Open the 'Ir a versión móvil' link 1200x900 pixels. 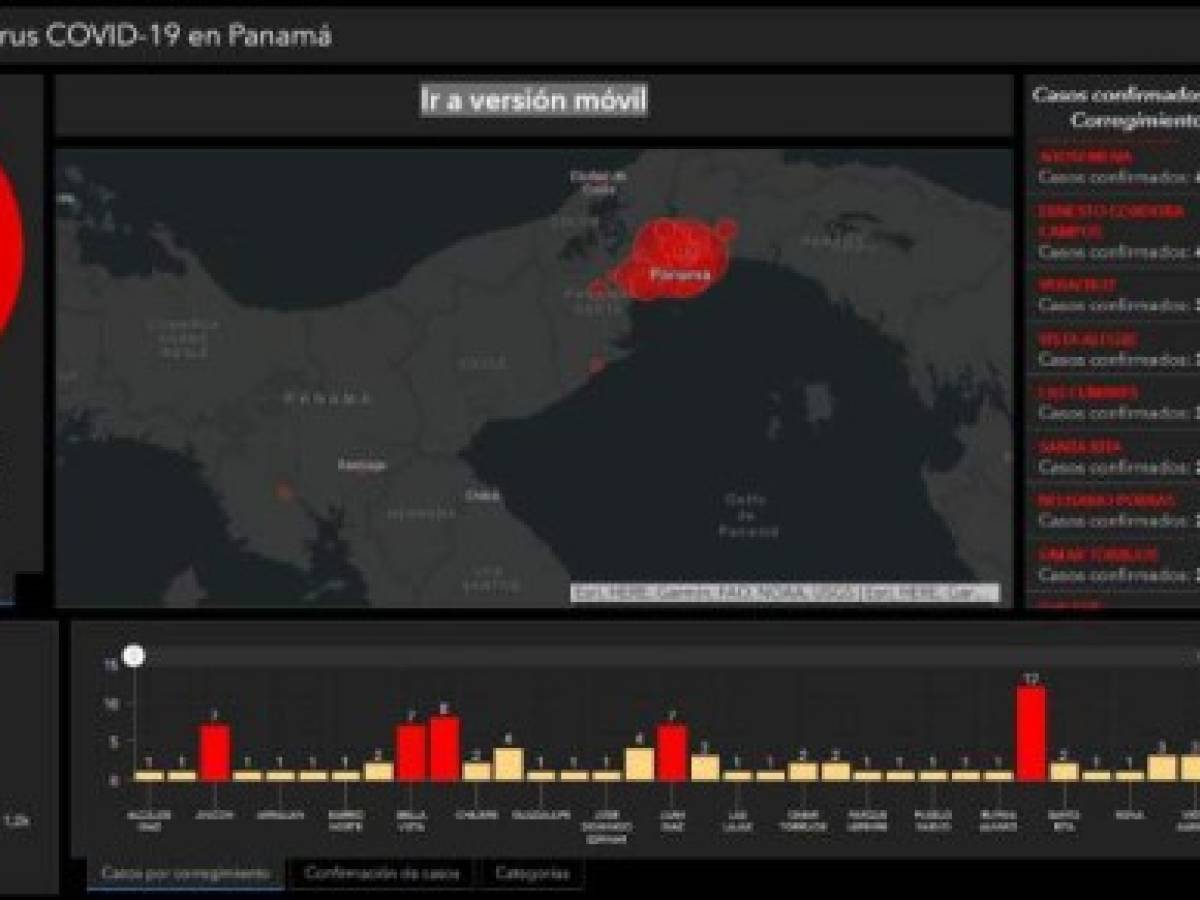(533, 101)
